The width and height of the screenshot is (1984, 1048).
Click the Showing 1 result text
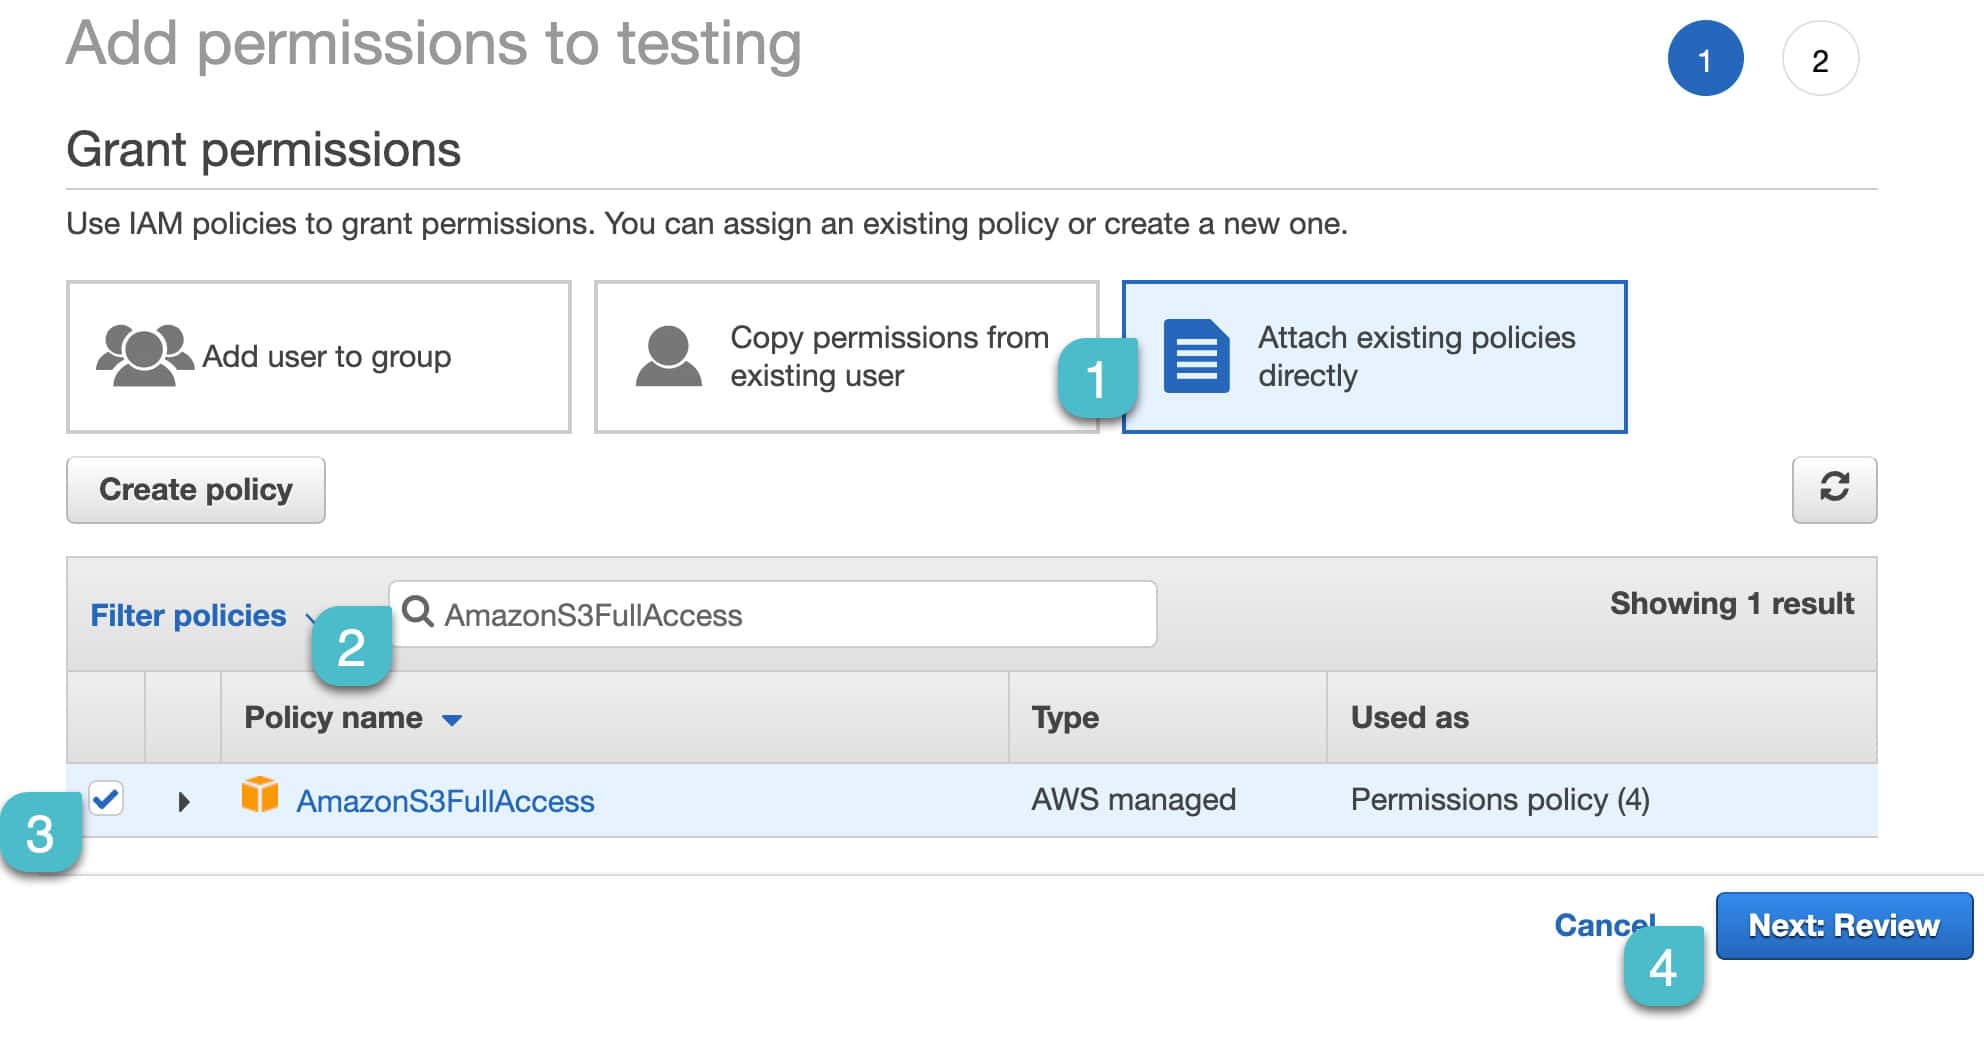coord(1732,604)
